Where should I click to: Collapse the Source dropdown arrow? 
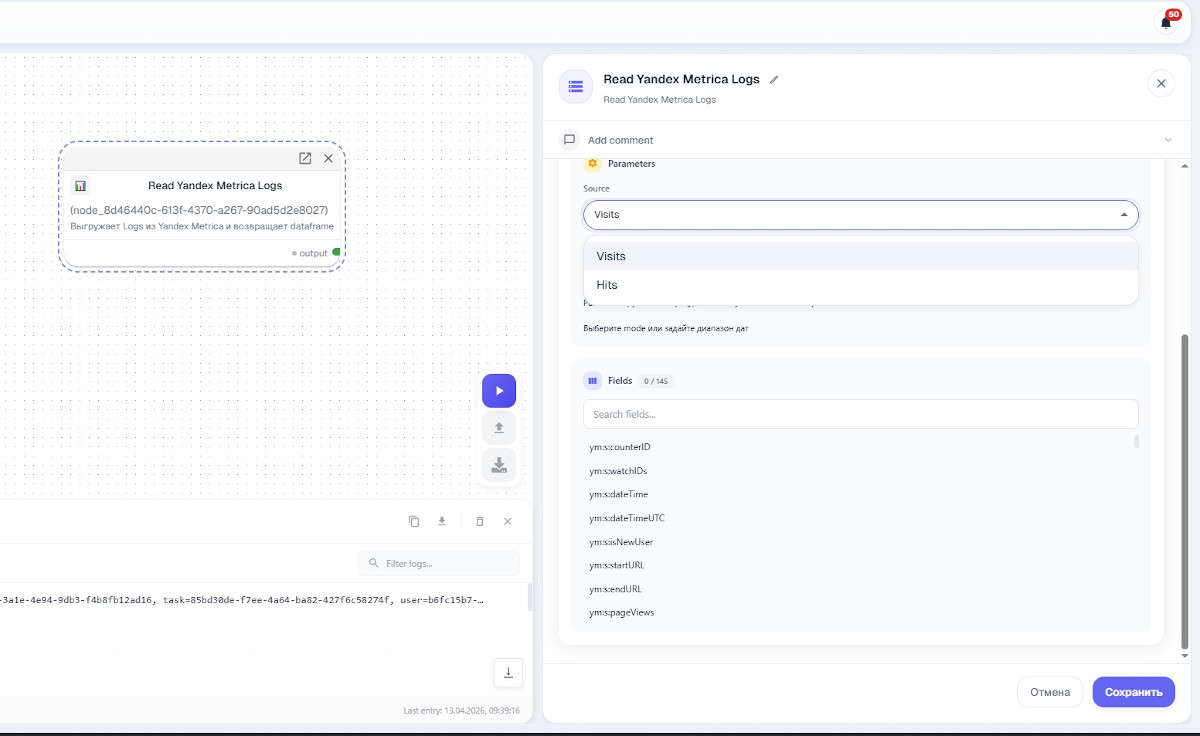(x=1123, y=215)
